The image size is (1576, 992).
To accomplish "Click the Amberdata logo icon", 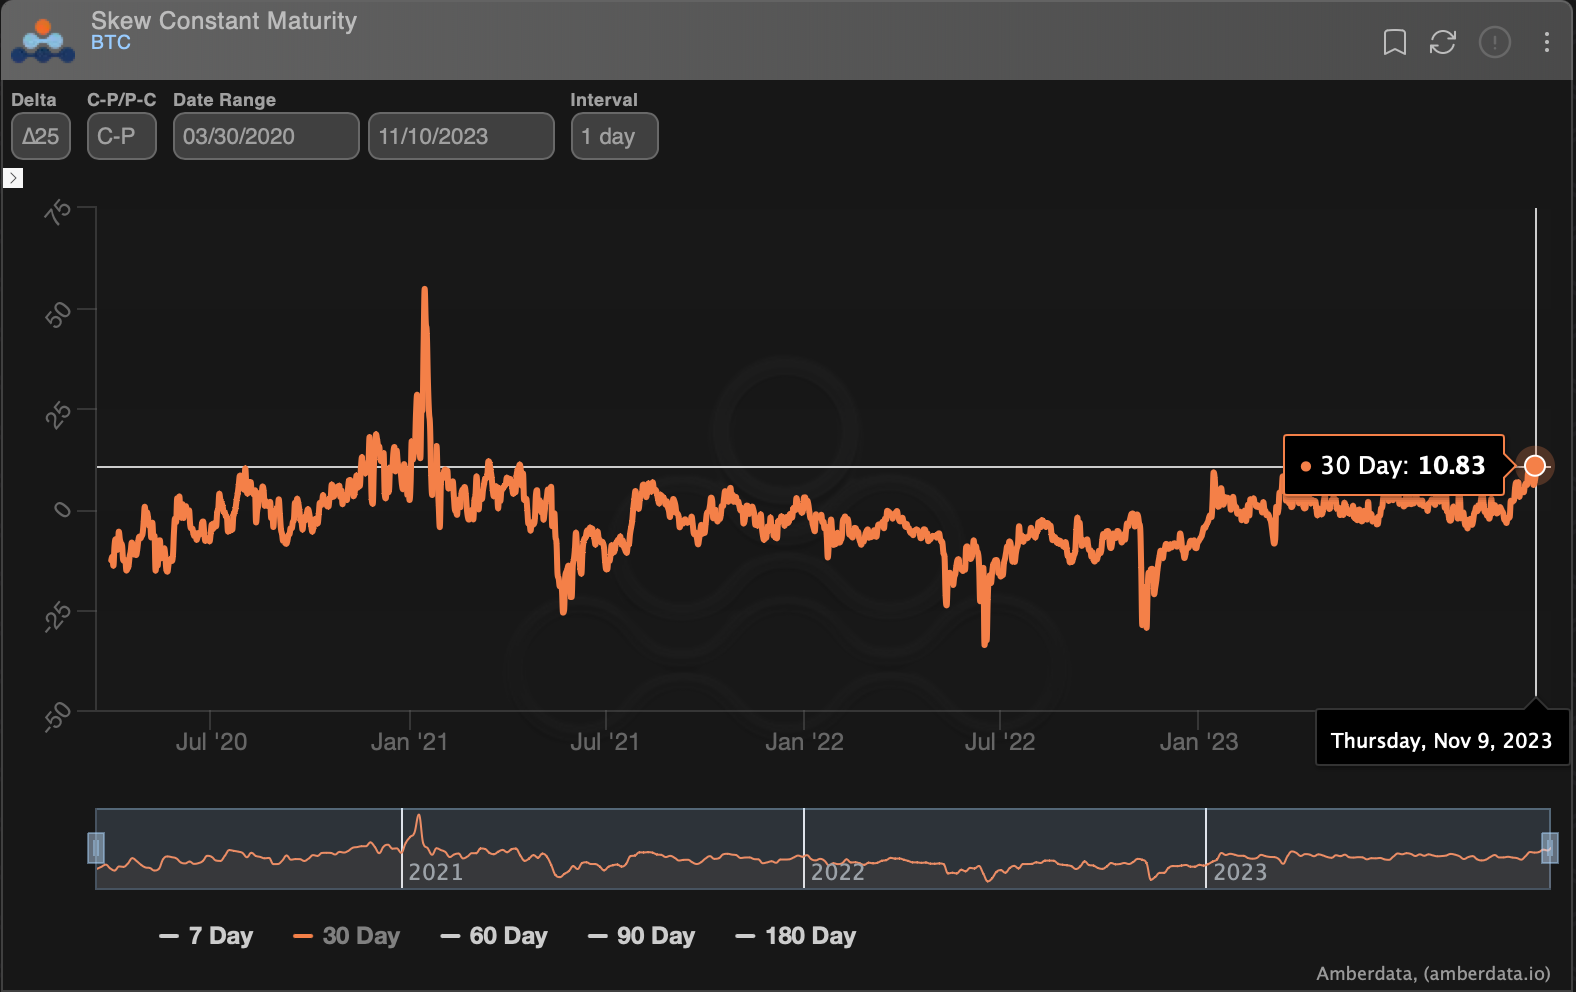I will click(x=43, y=42).
